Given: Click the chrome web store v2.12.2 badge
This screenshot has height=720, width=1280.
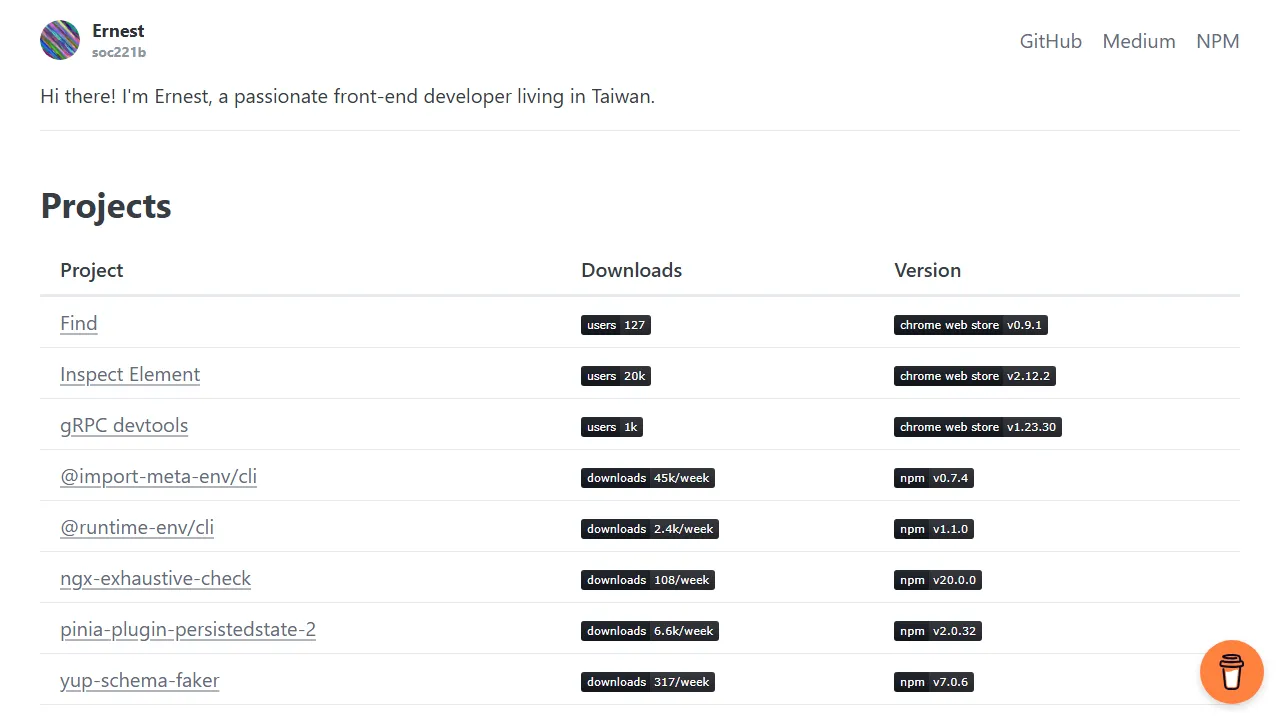Looking at the screenshot, I should click(974, 375).
